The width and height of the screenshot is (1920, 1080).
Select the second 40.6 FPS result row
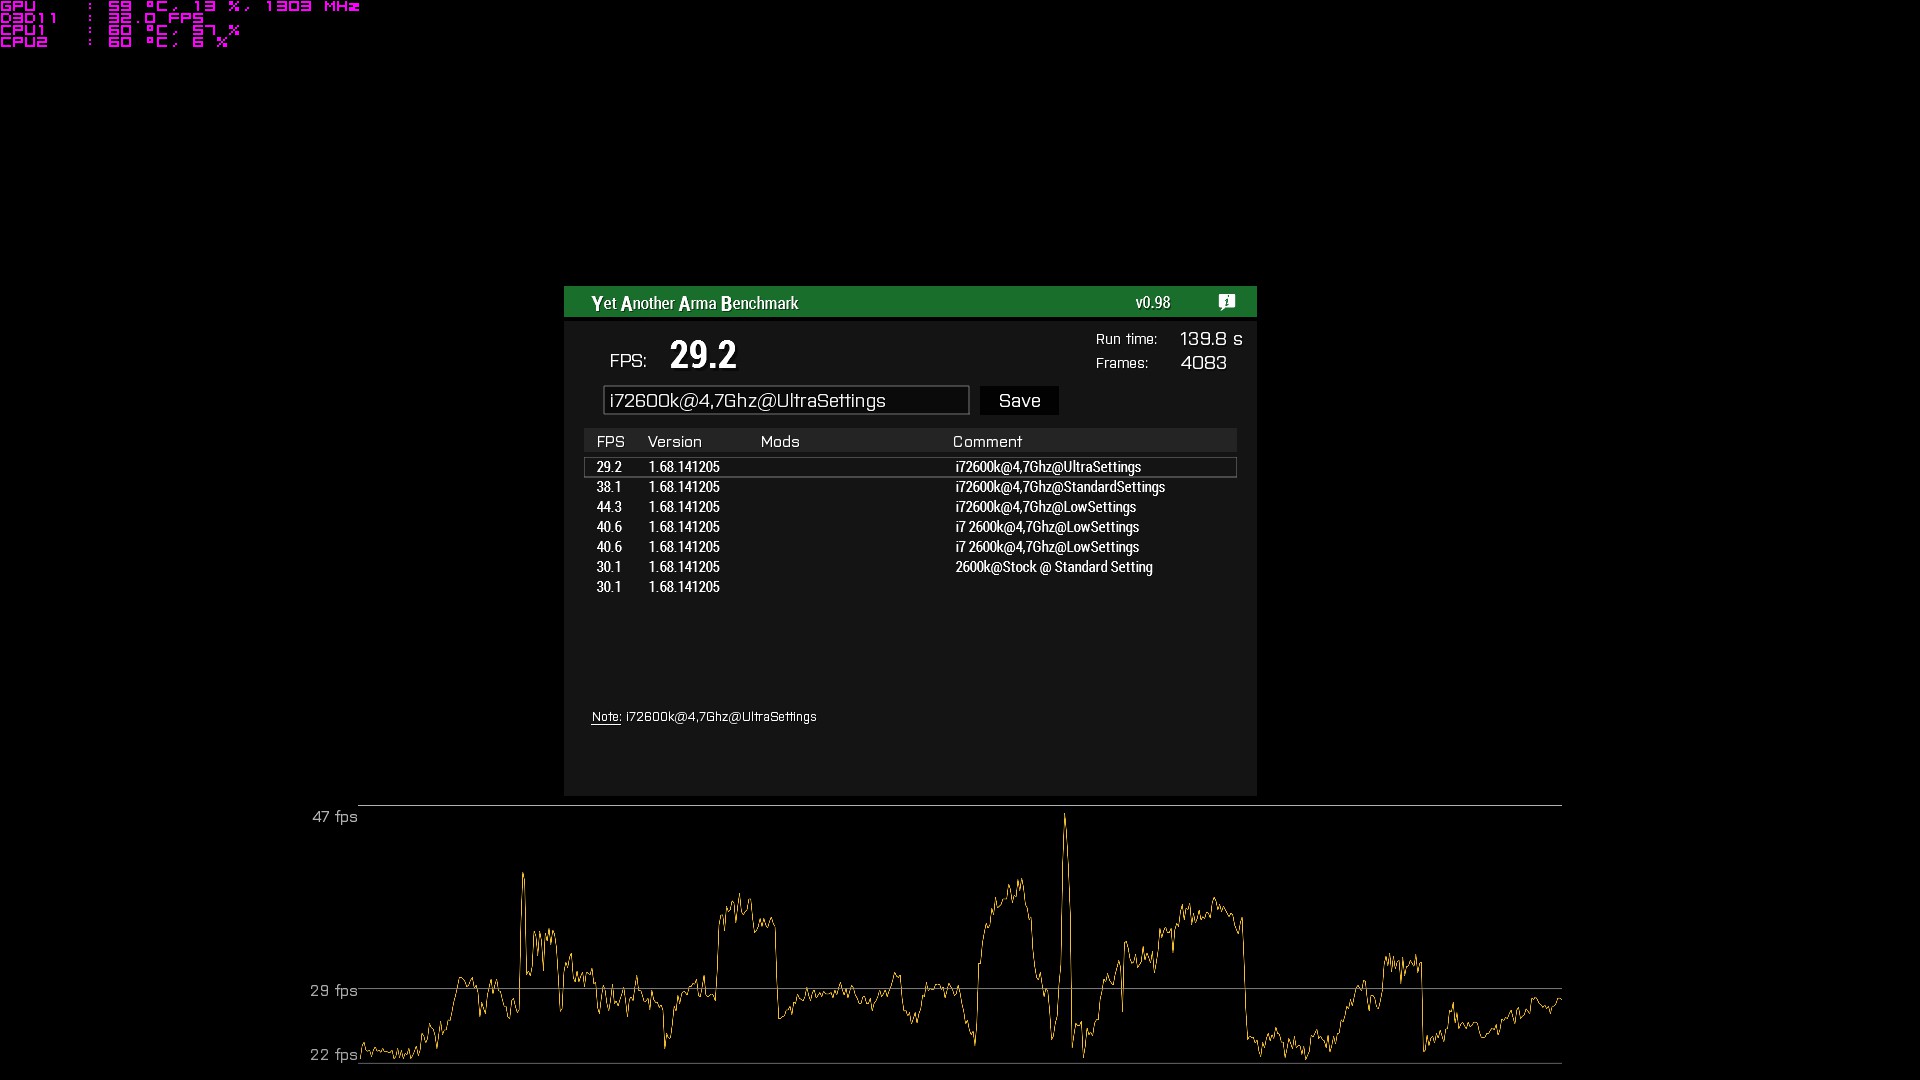tap(909, 547)
